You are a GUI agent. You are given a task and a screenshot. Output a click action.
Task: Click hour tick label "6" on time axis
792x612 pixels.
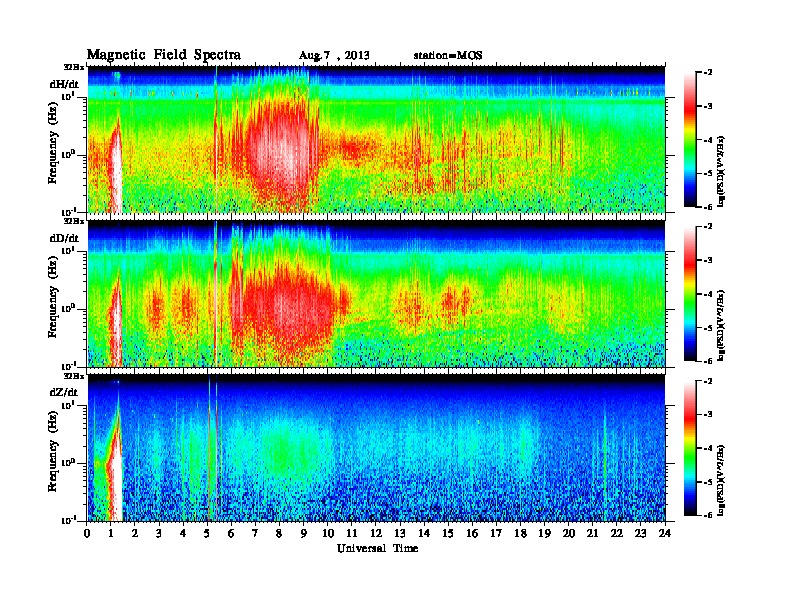pyautogui.click(x=231, y=533)
